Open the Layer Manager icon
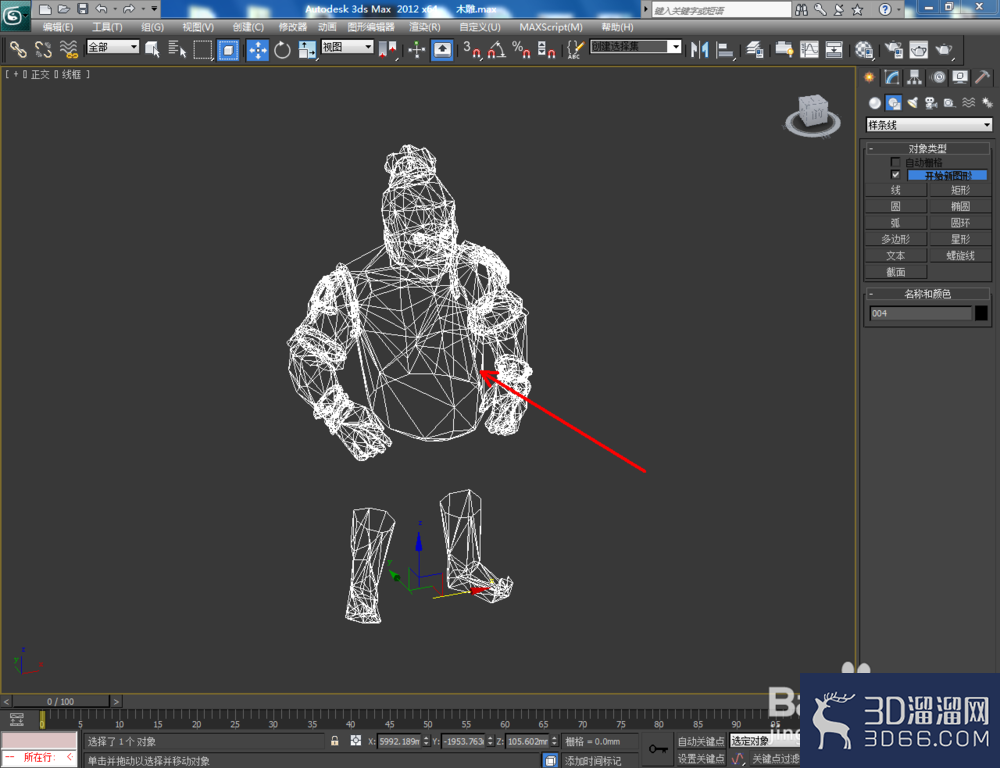Screen dimensions: 1000x768 [x=754, y=49]
